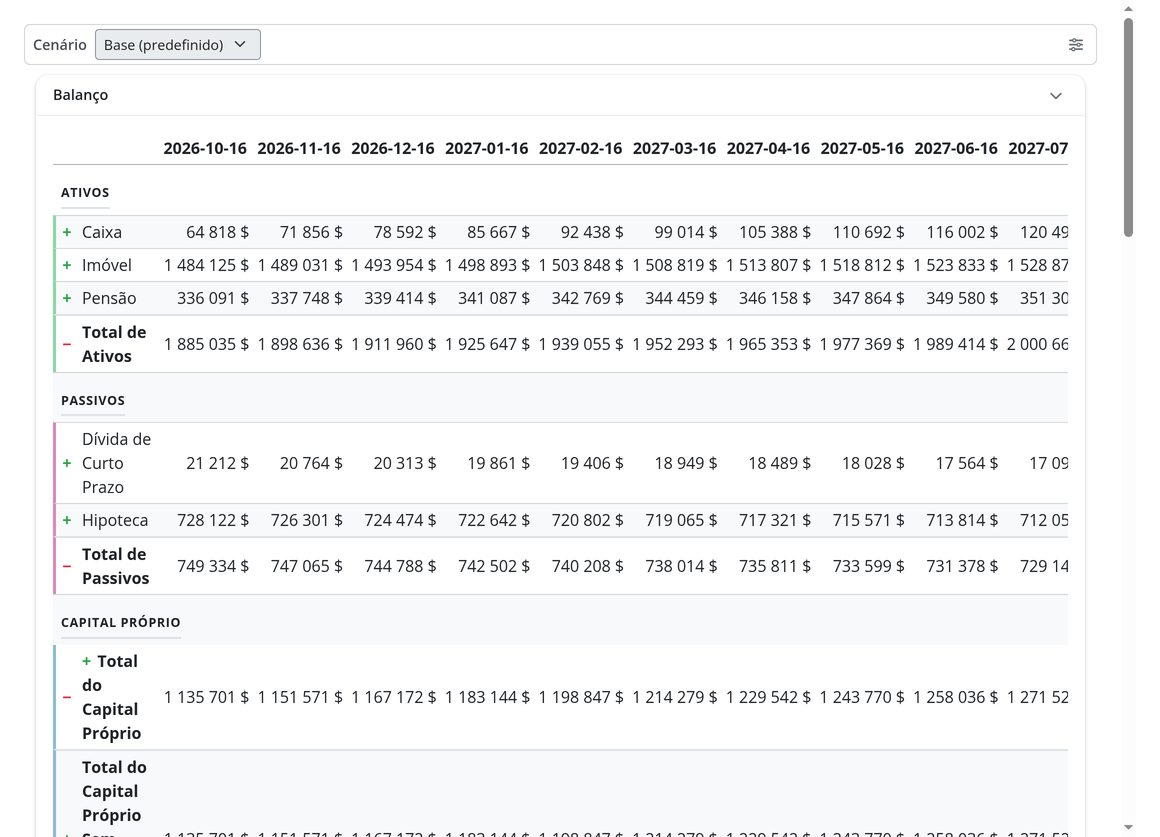Expand the Pensão row
Viewport: 1160px width, 837px height.
click(67, 298)
